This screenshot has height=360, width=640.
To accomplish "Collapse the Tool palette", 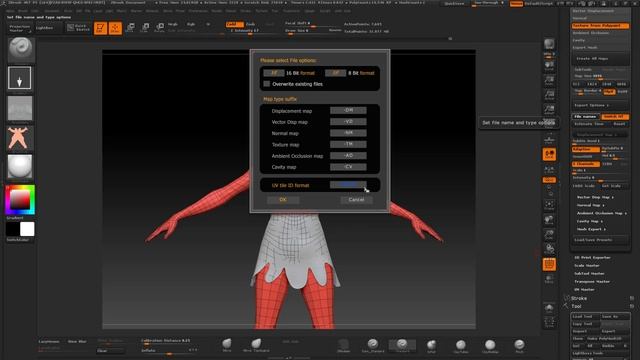I will [576, 306].
